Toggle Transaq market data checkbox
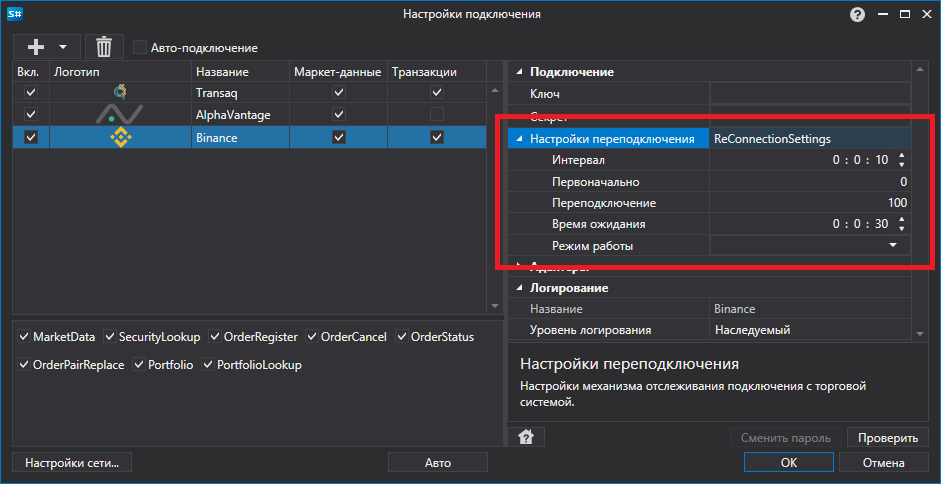The width and height of the screenshot is (941, 484). pos(339,92)
